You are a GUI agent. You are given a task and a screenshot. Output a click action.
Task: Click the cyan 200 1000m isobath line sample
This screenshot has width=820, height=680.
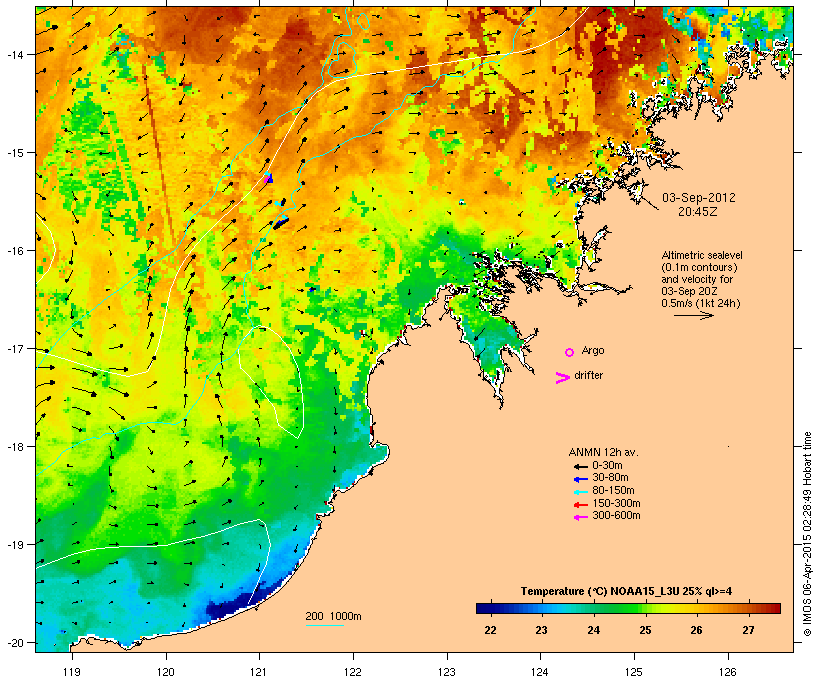coord(325,625)
